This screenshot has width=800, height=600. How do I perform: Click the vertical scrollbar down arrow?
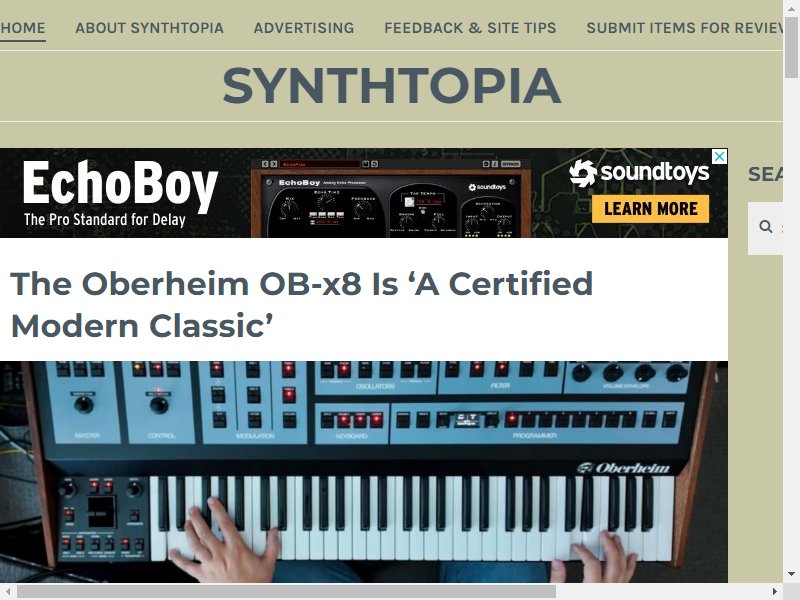tap(791, 574)
